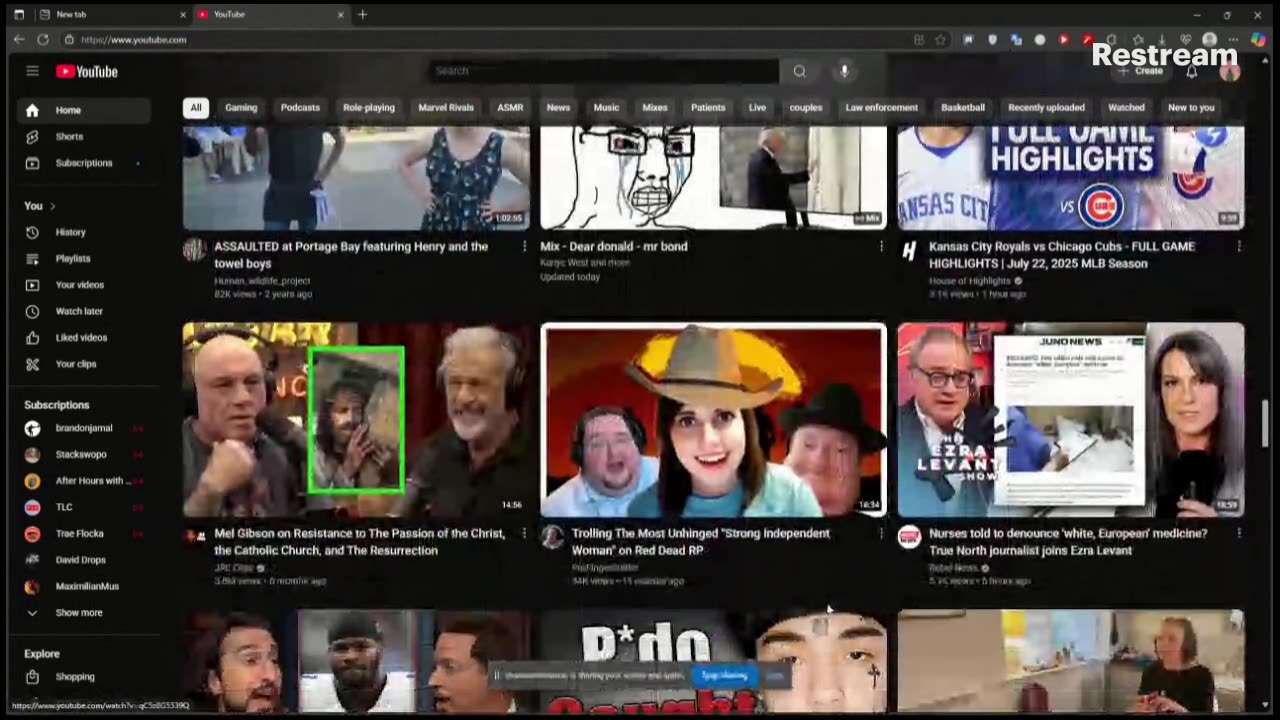Open Shopping under Explore
The width and height of the screenshot is (1280, 720).
84,677
